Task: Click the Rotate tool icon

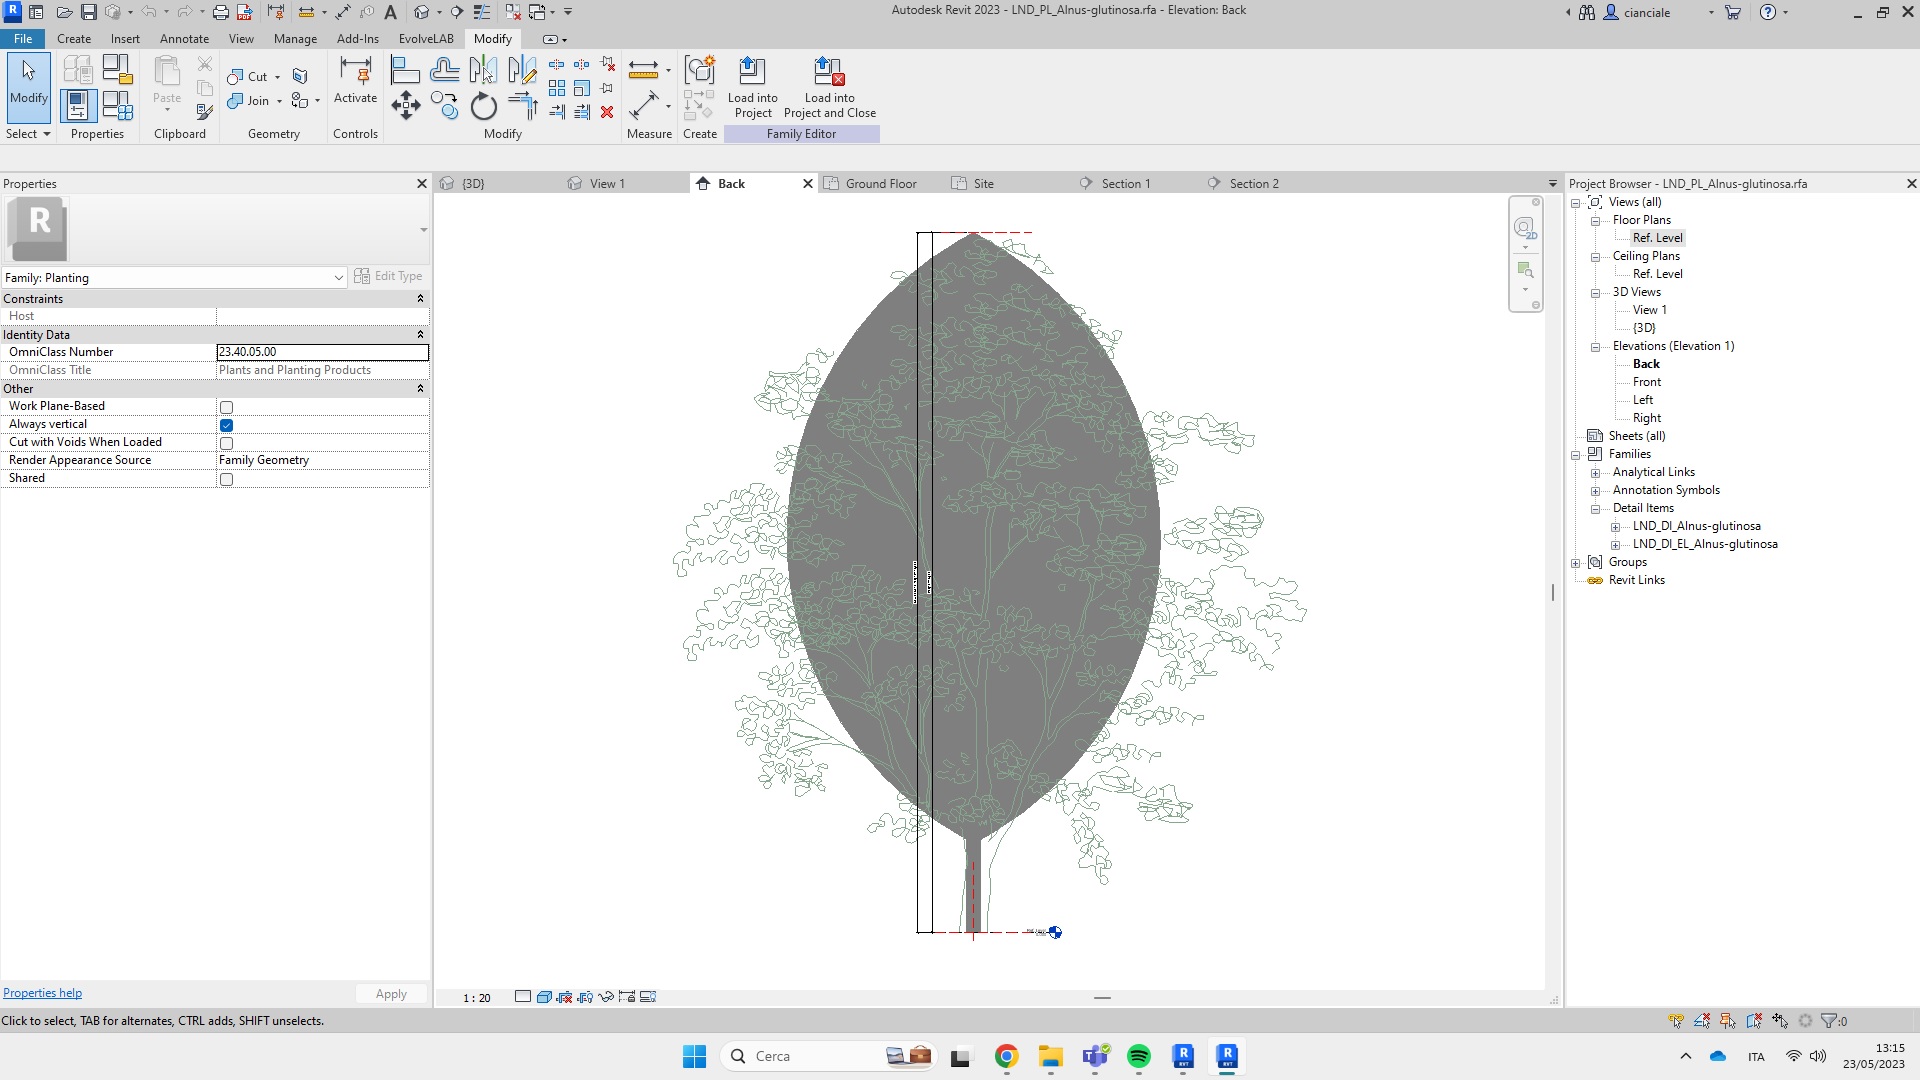Action: tap(483, 106)
